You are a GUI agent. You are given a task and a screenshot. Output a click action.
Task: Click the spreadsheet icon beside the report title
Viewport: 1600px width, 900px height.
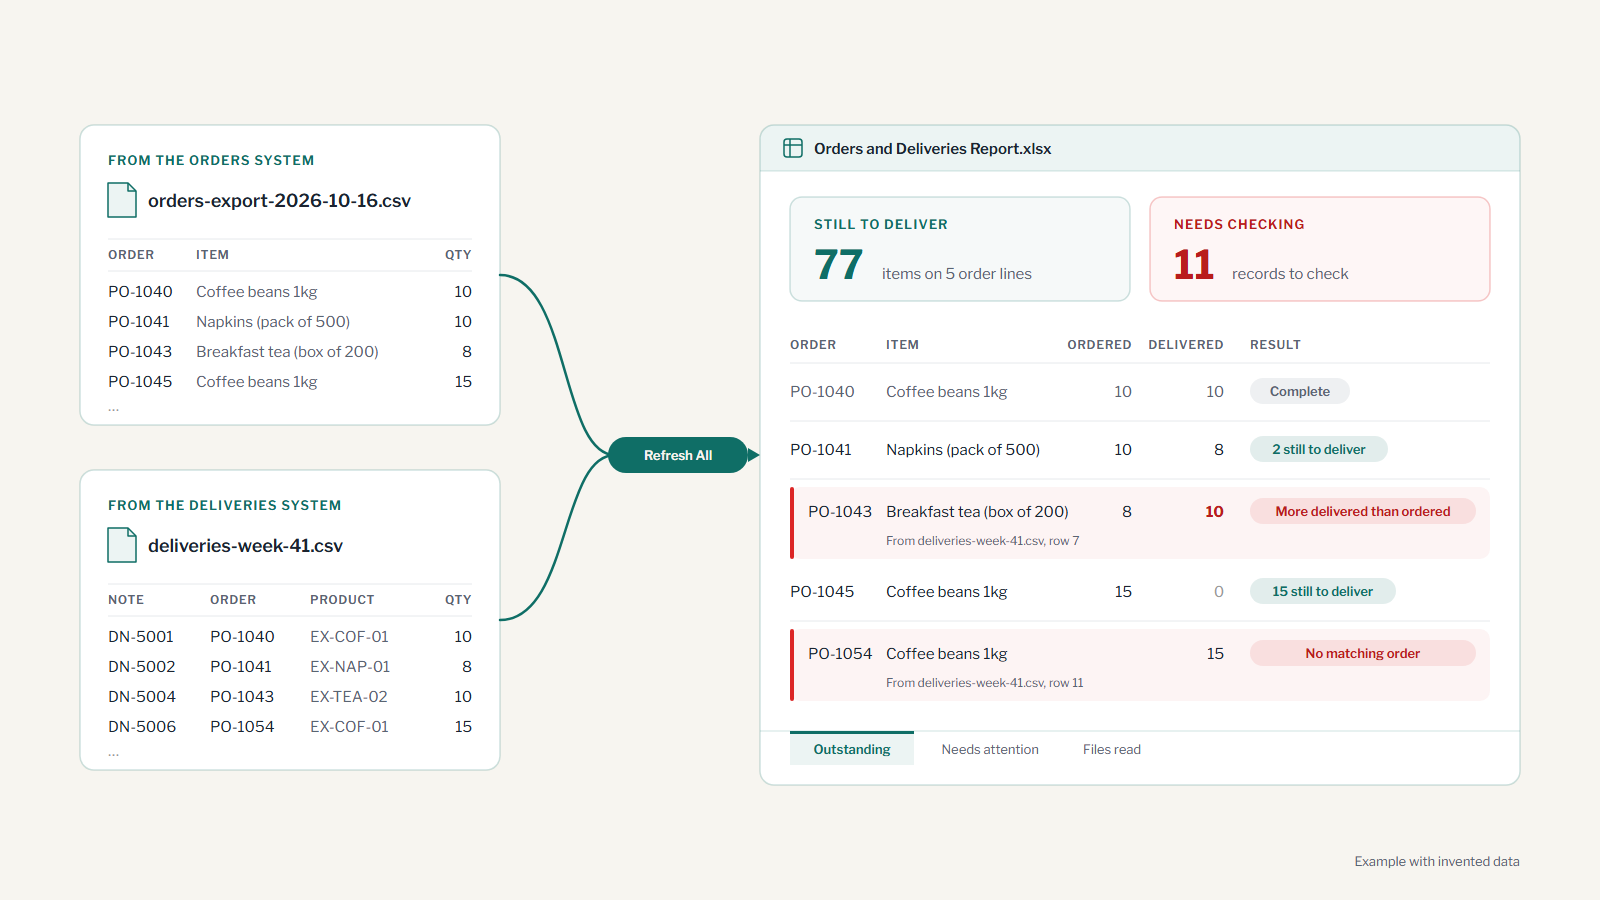[x=793, y=148]
